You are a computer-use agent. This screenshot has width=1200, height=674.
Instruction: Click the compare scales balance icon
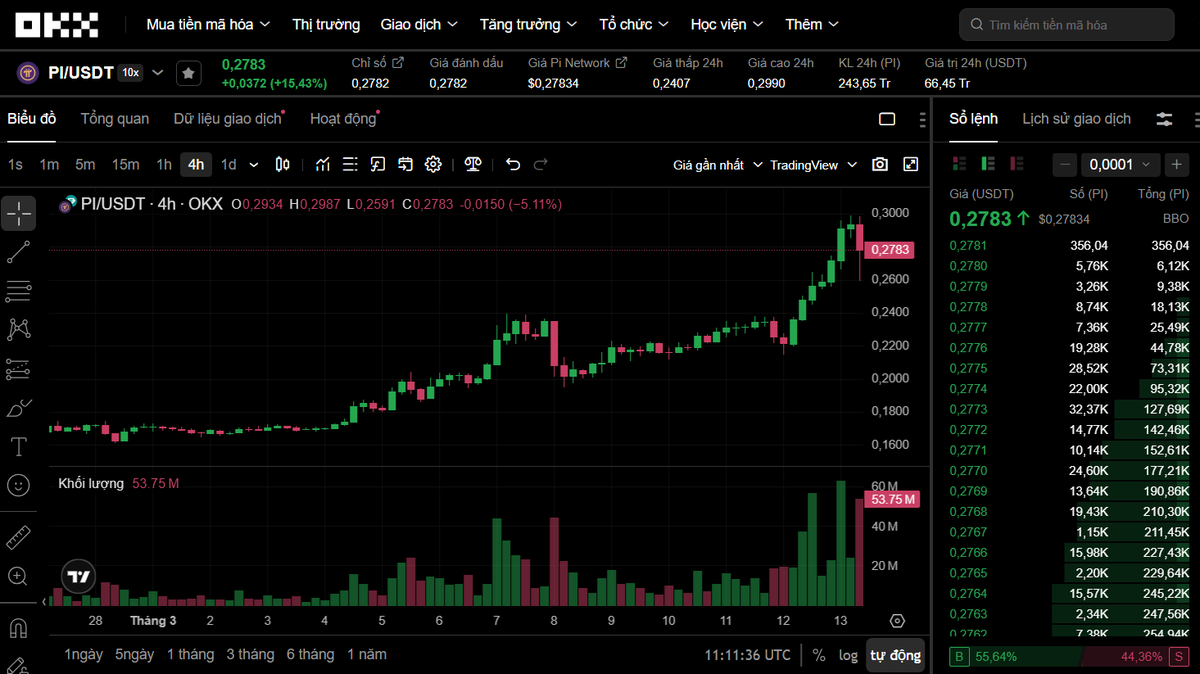[x=473, y=164]
